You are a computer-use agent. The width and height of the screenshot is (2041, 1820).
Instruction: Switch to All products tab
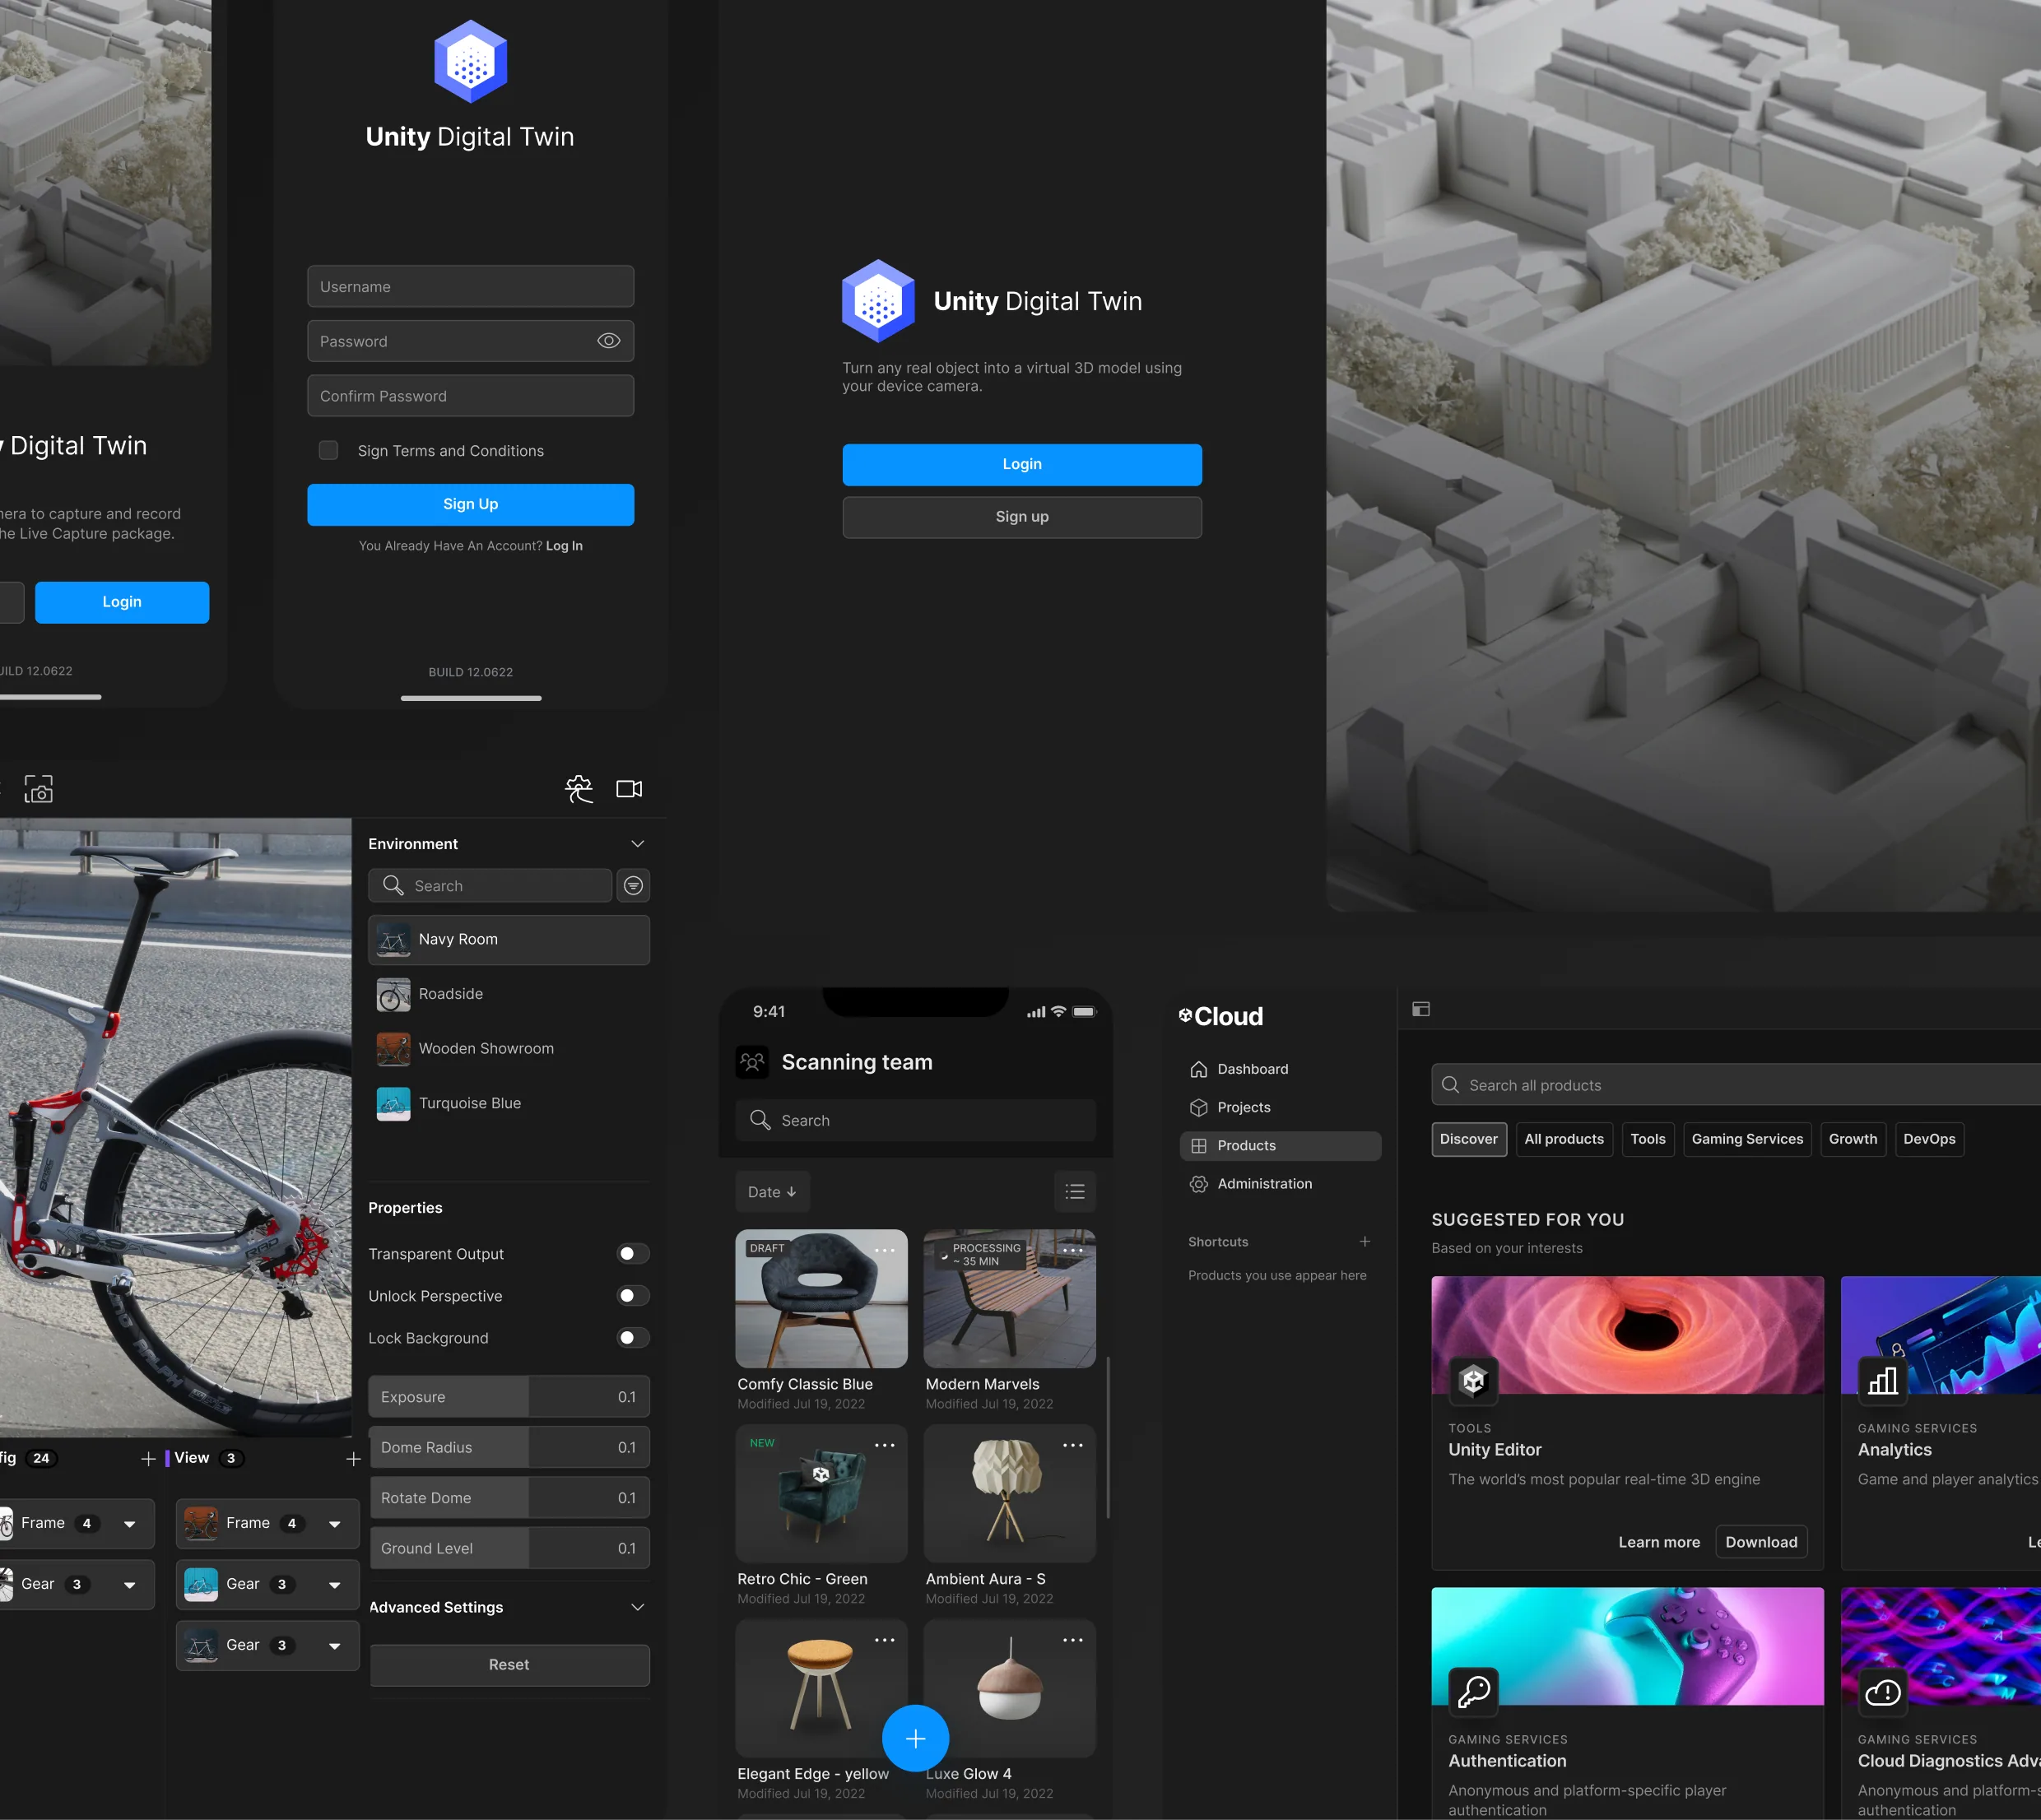click(x=1563, y=1139)
